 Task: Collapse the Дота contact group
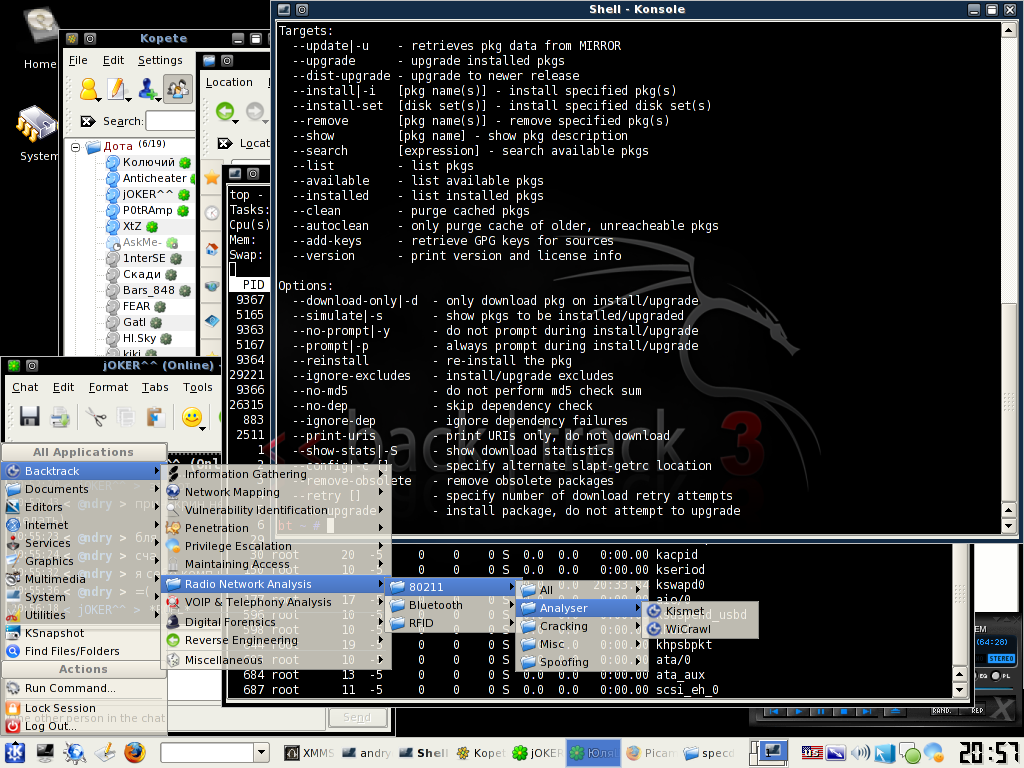click(76, 146)
